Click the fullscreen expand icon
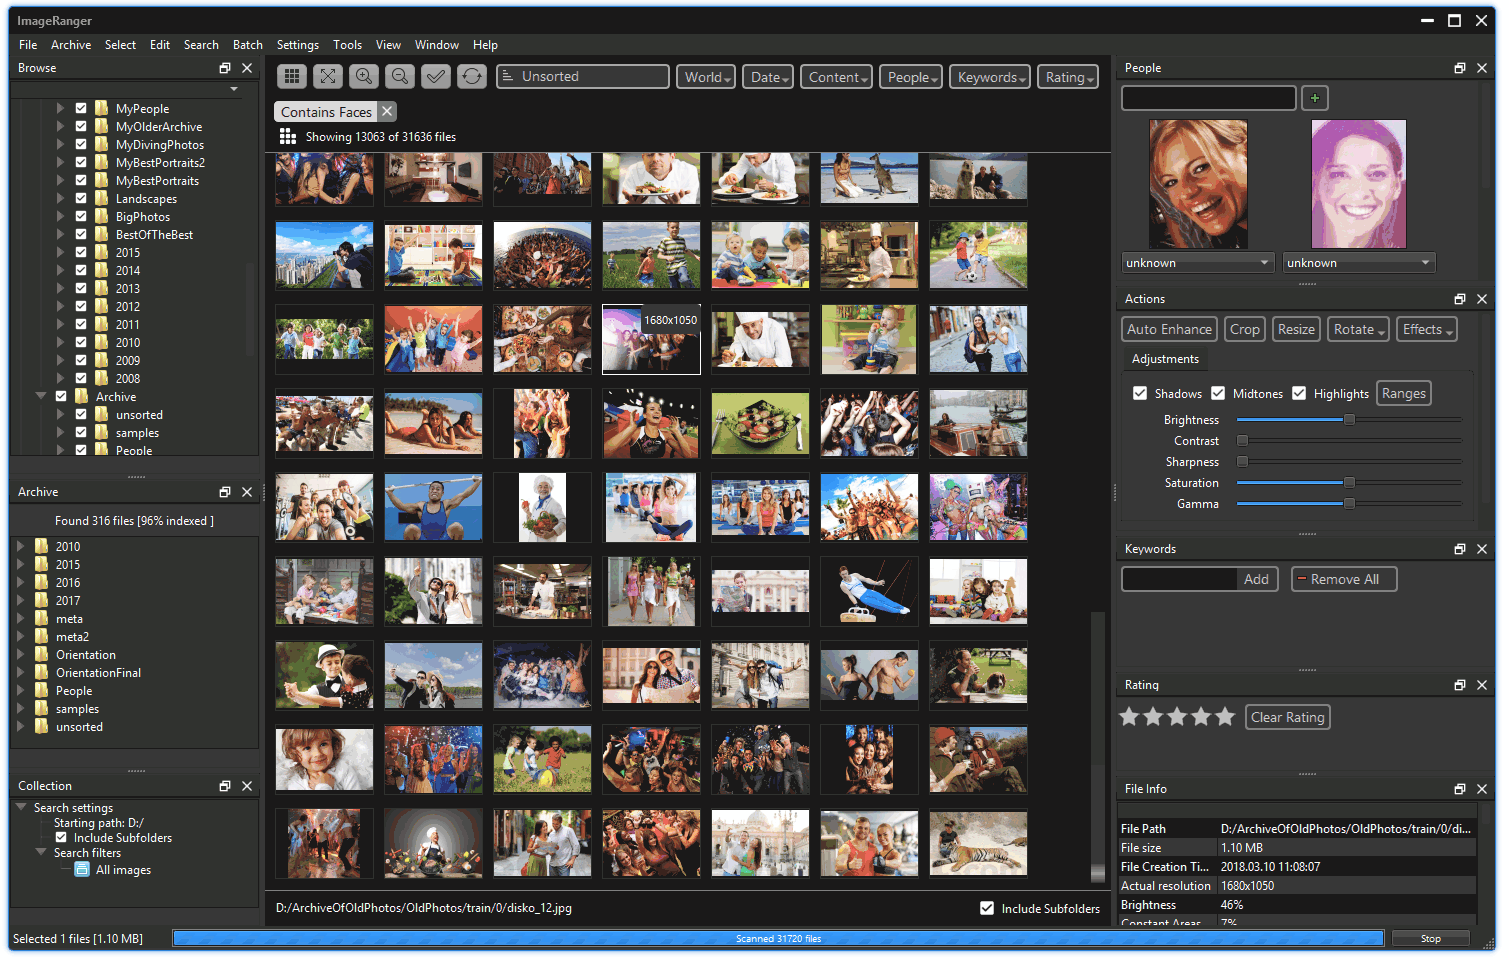1509x960 pixels. [x=327, y=76]
